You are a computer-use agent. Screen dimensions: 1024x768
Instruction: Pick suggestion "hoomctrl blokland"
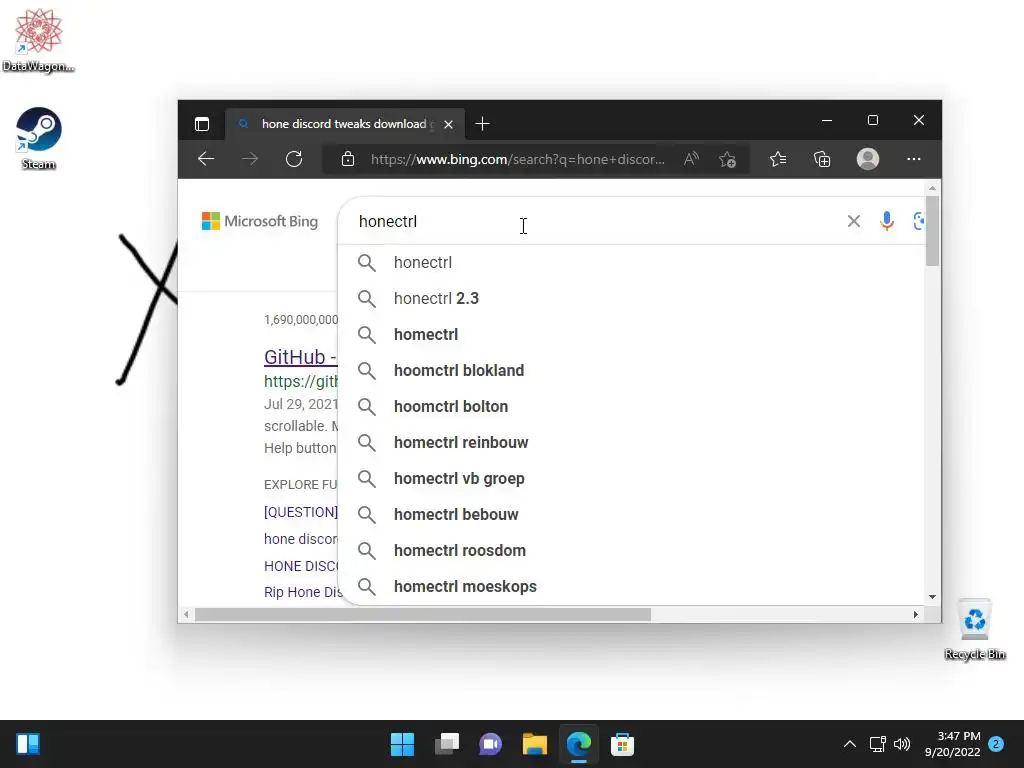click(x=631, y=370)
